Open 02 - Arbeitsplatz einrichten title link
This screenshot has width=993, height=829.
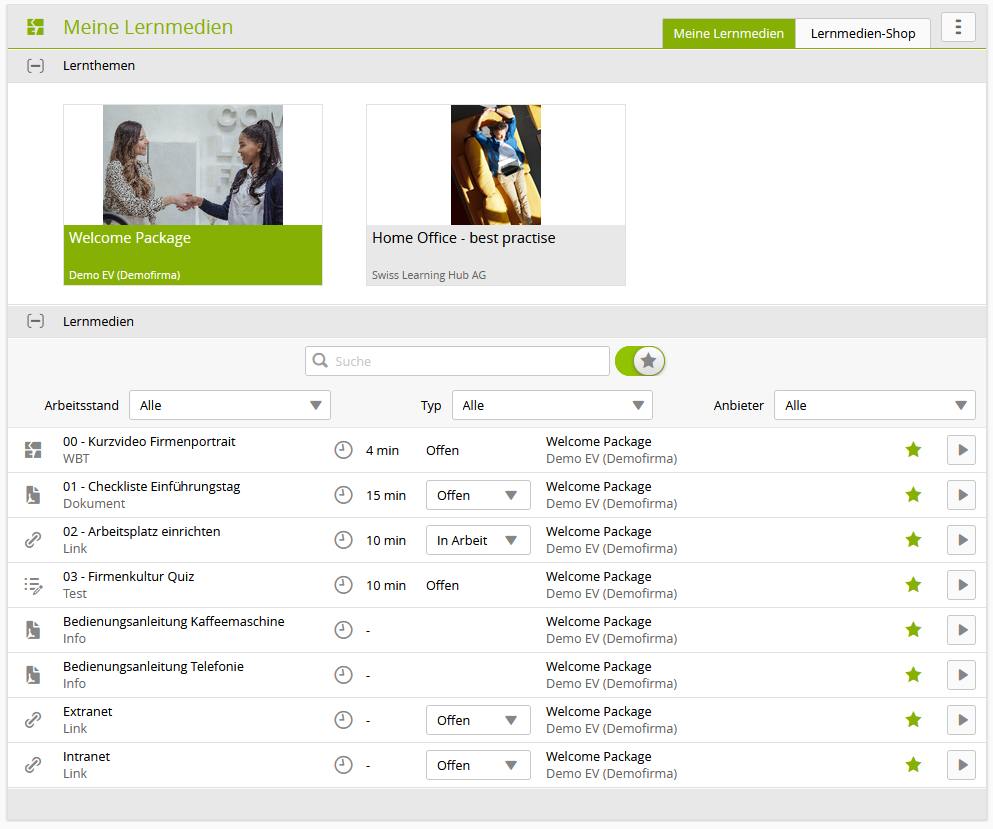pyautogui.click(x=142, y=532)
